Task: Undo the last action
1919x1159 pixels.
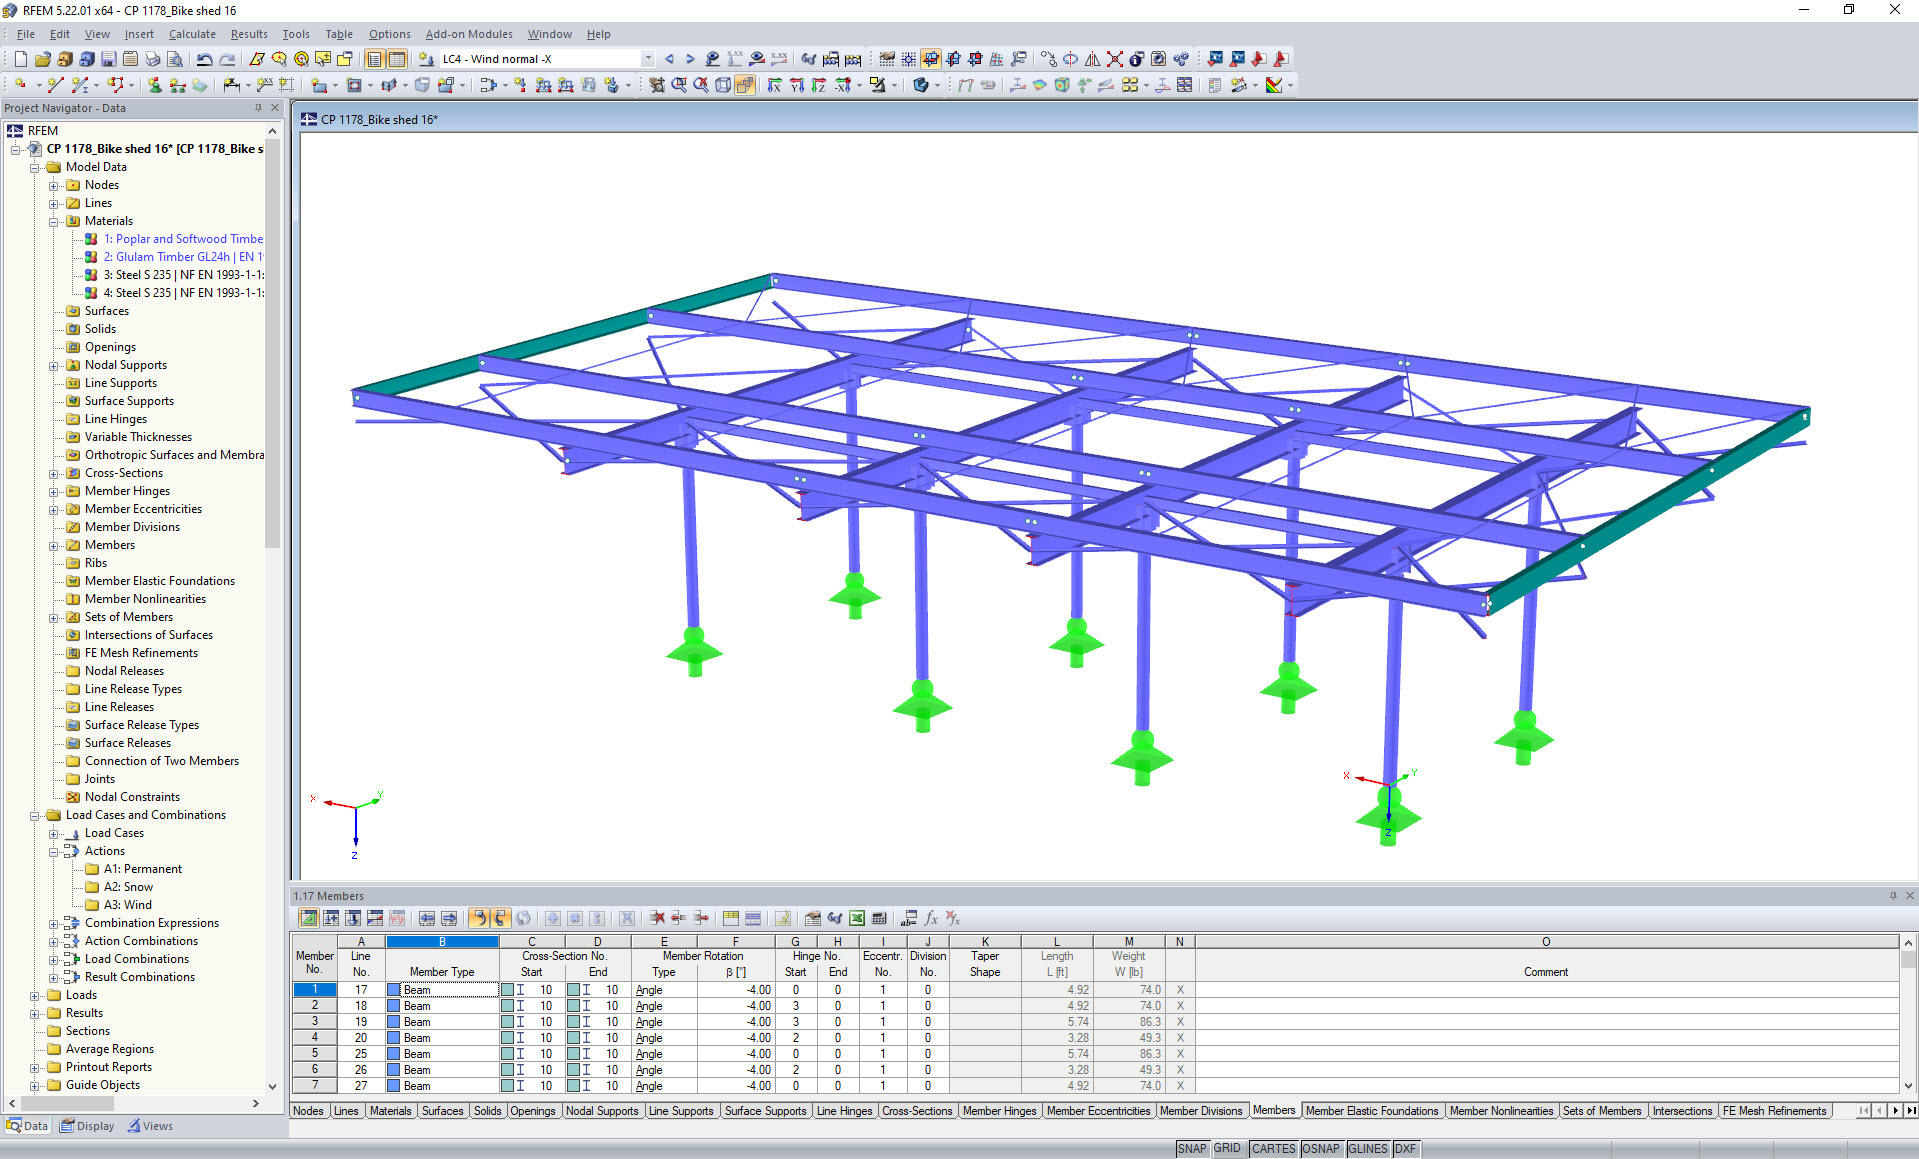Action: (x=204, y=58)
